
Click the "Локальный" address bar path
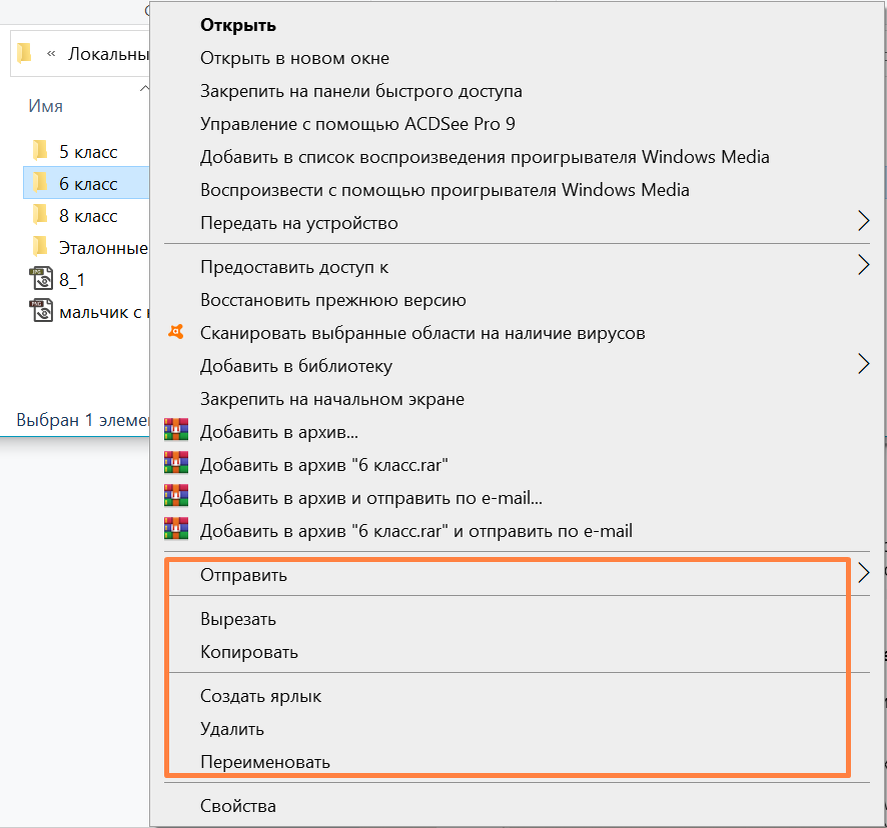108,53
